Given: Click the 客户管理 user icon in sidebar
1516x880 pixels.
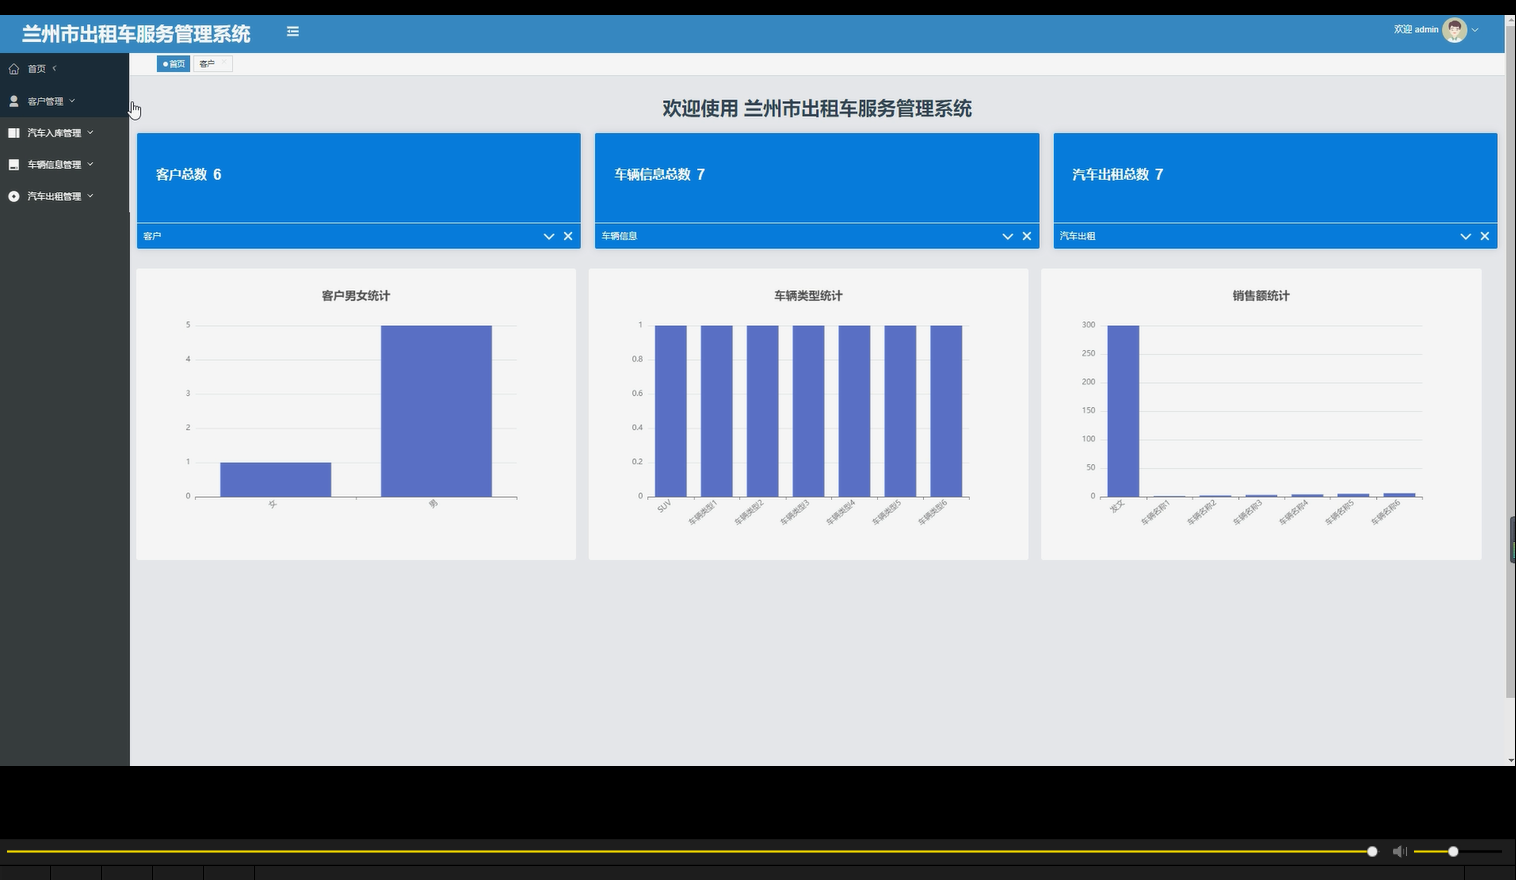Looking at the screenshot, I should coord(13,100).
